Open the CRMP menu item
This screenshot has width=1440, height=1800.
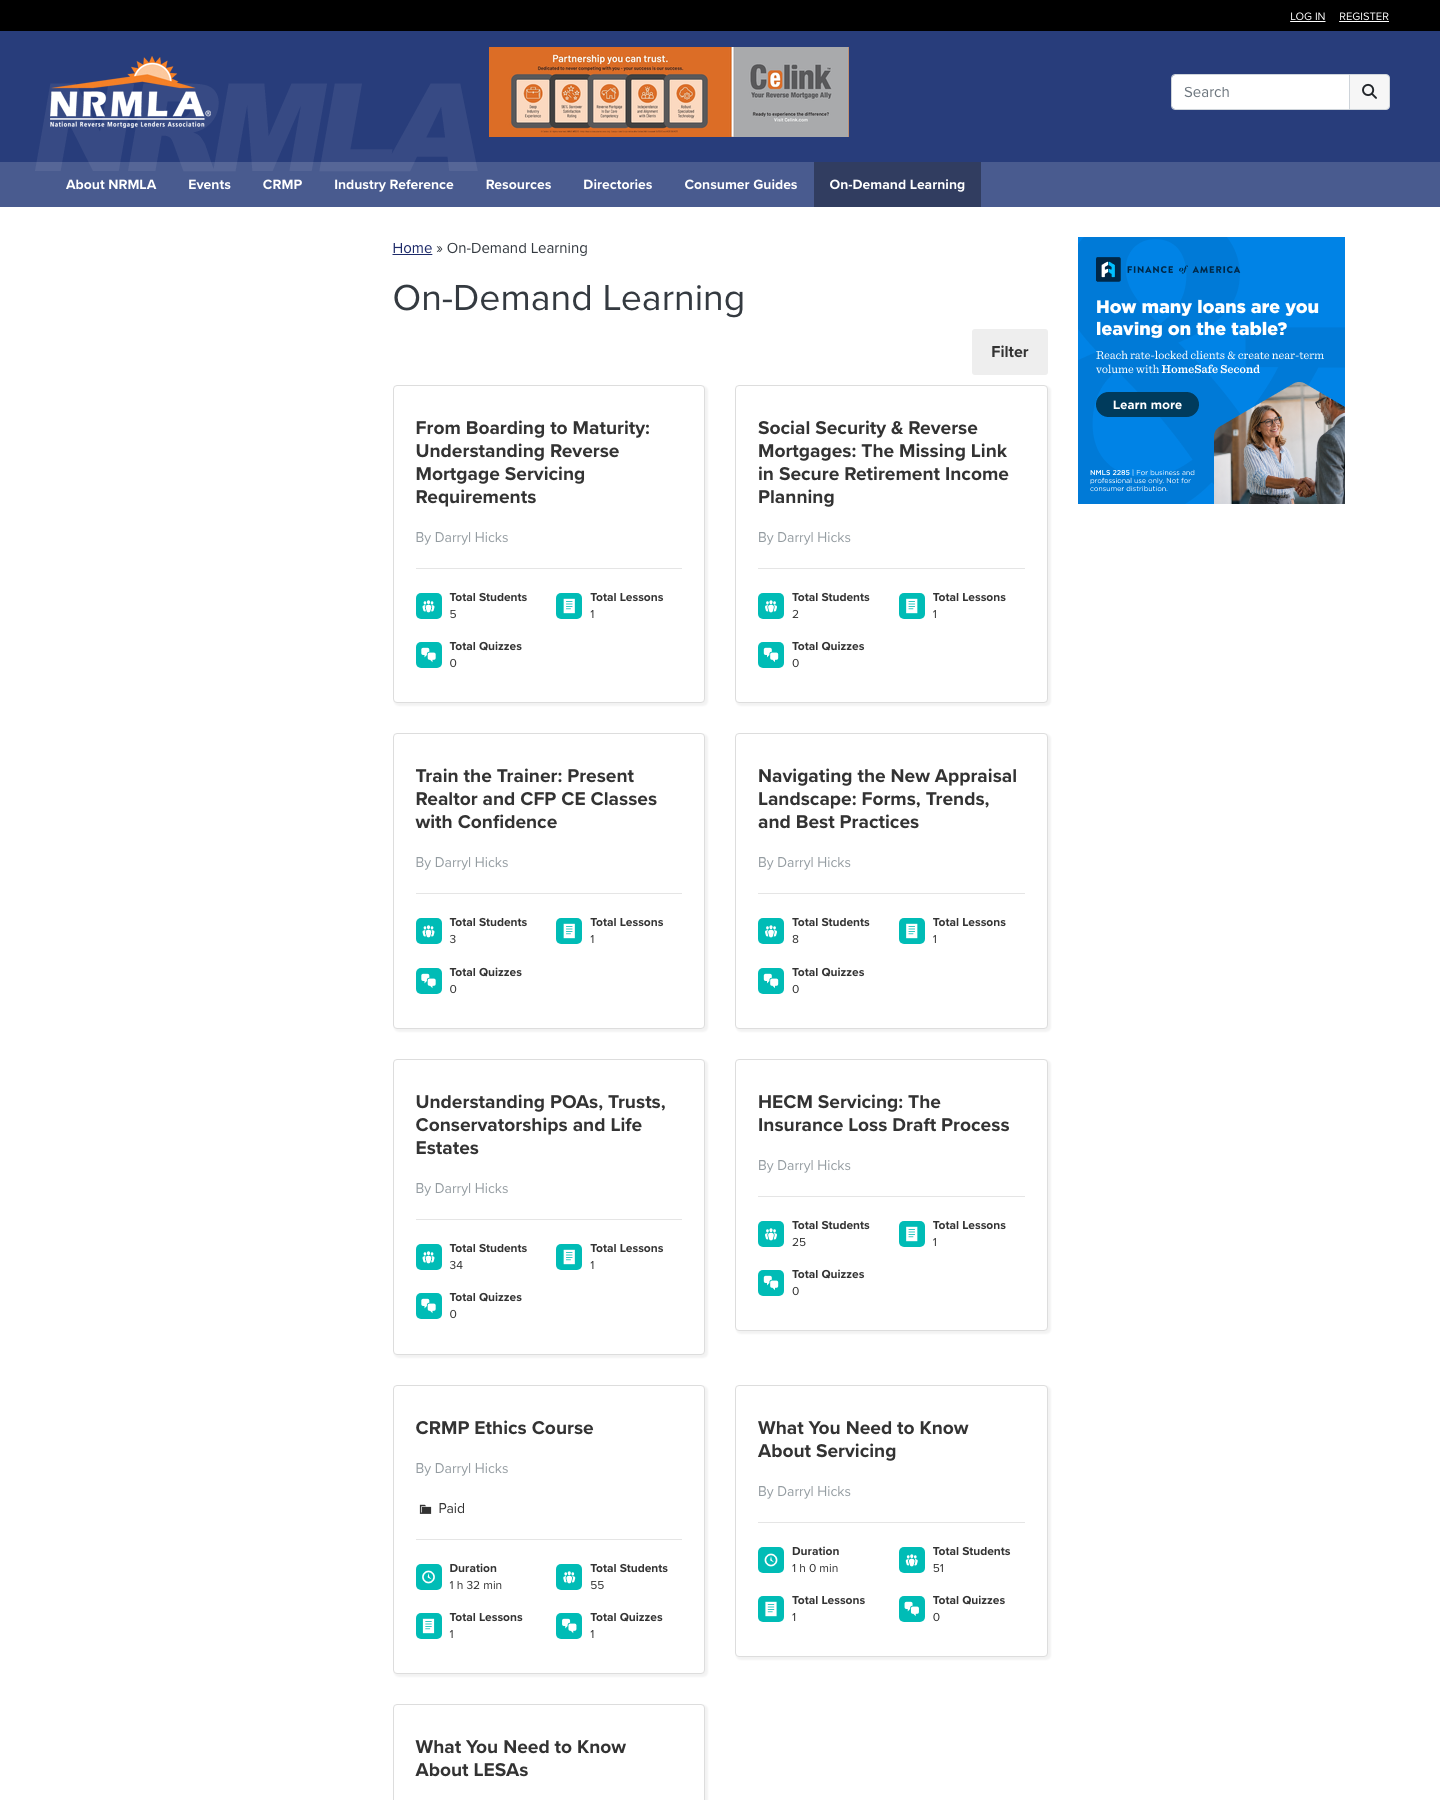[x=282, y=185]
